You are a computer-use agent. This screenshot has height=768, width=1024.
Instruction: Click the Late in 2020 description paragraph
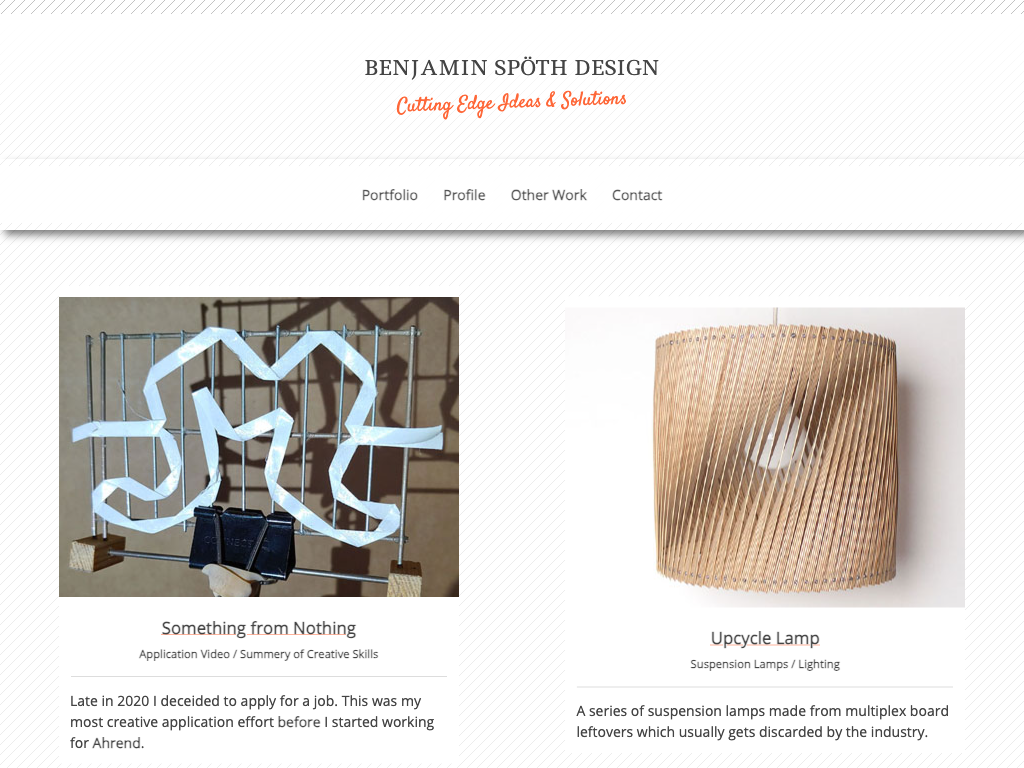pos(252,722)
